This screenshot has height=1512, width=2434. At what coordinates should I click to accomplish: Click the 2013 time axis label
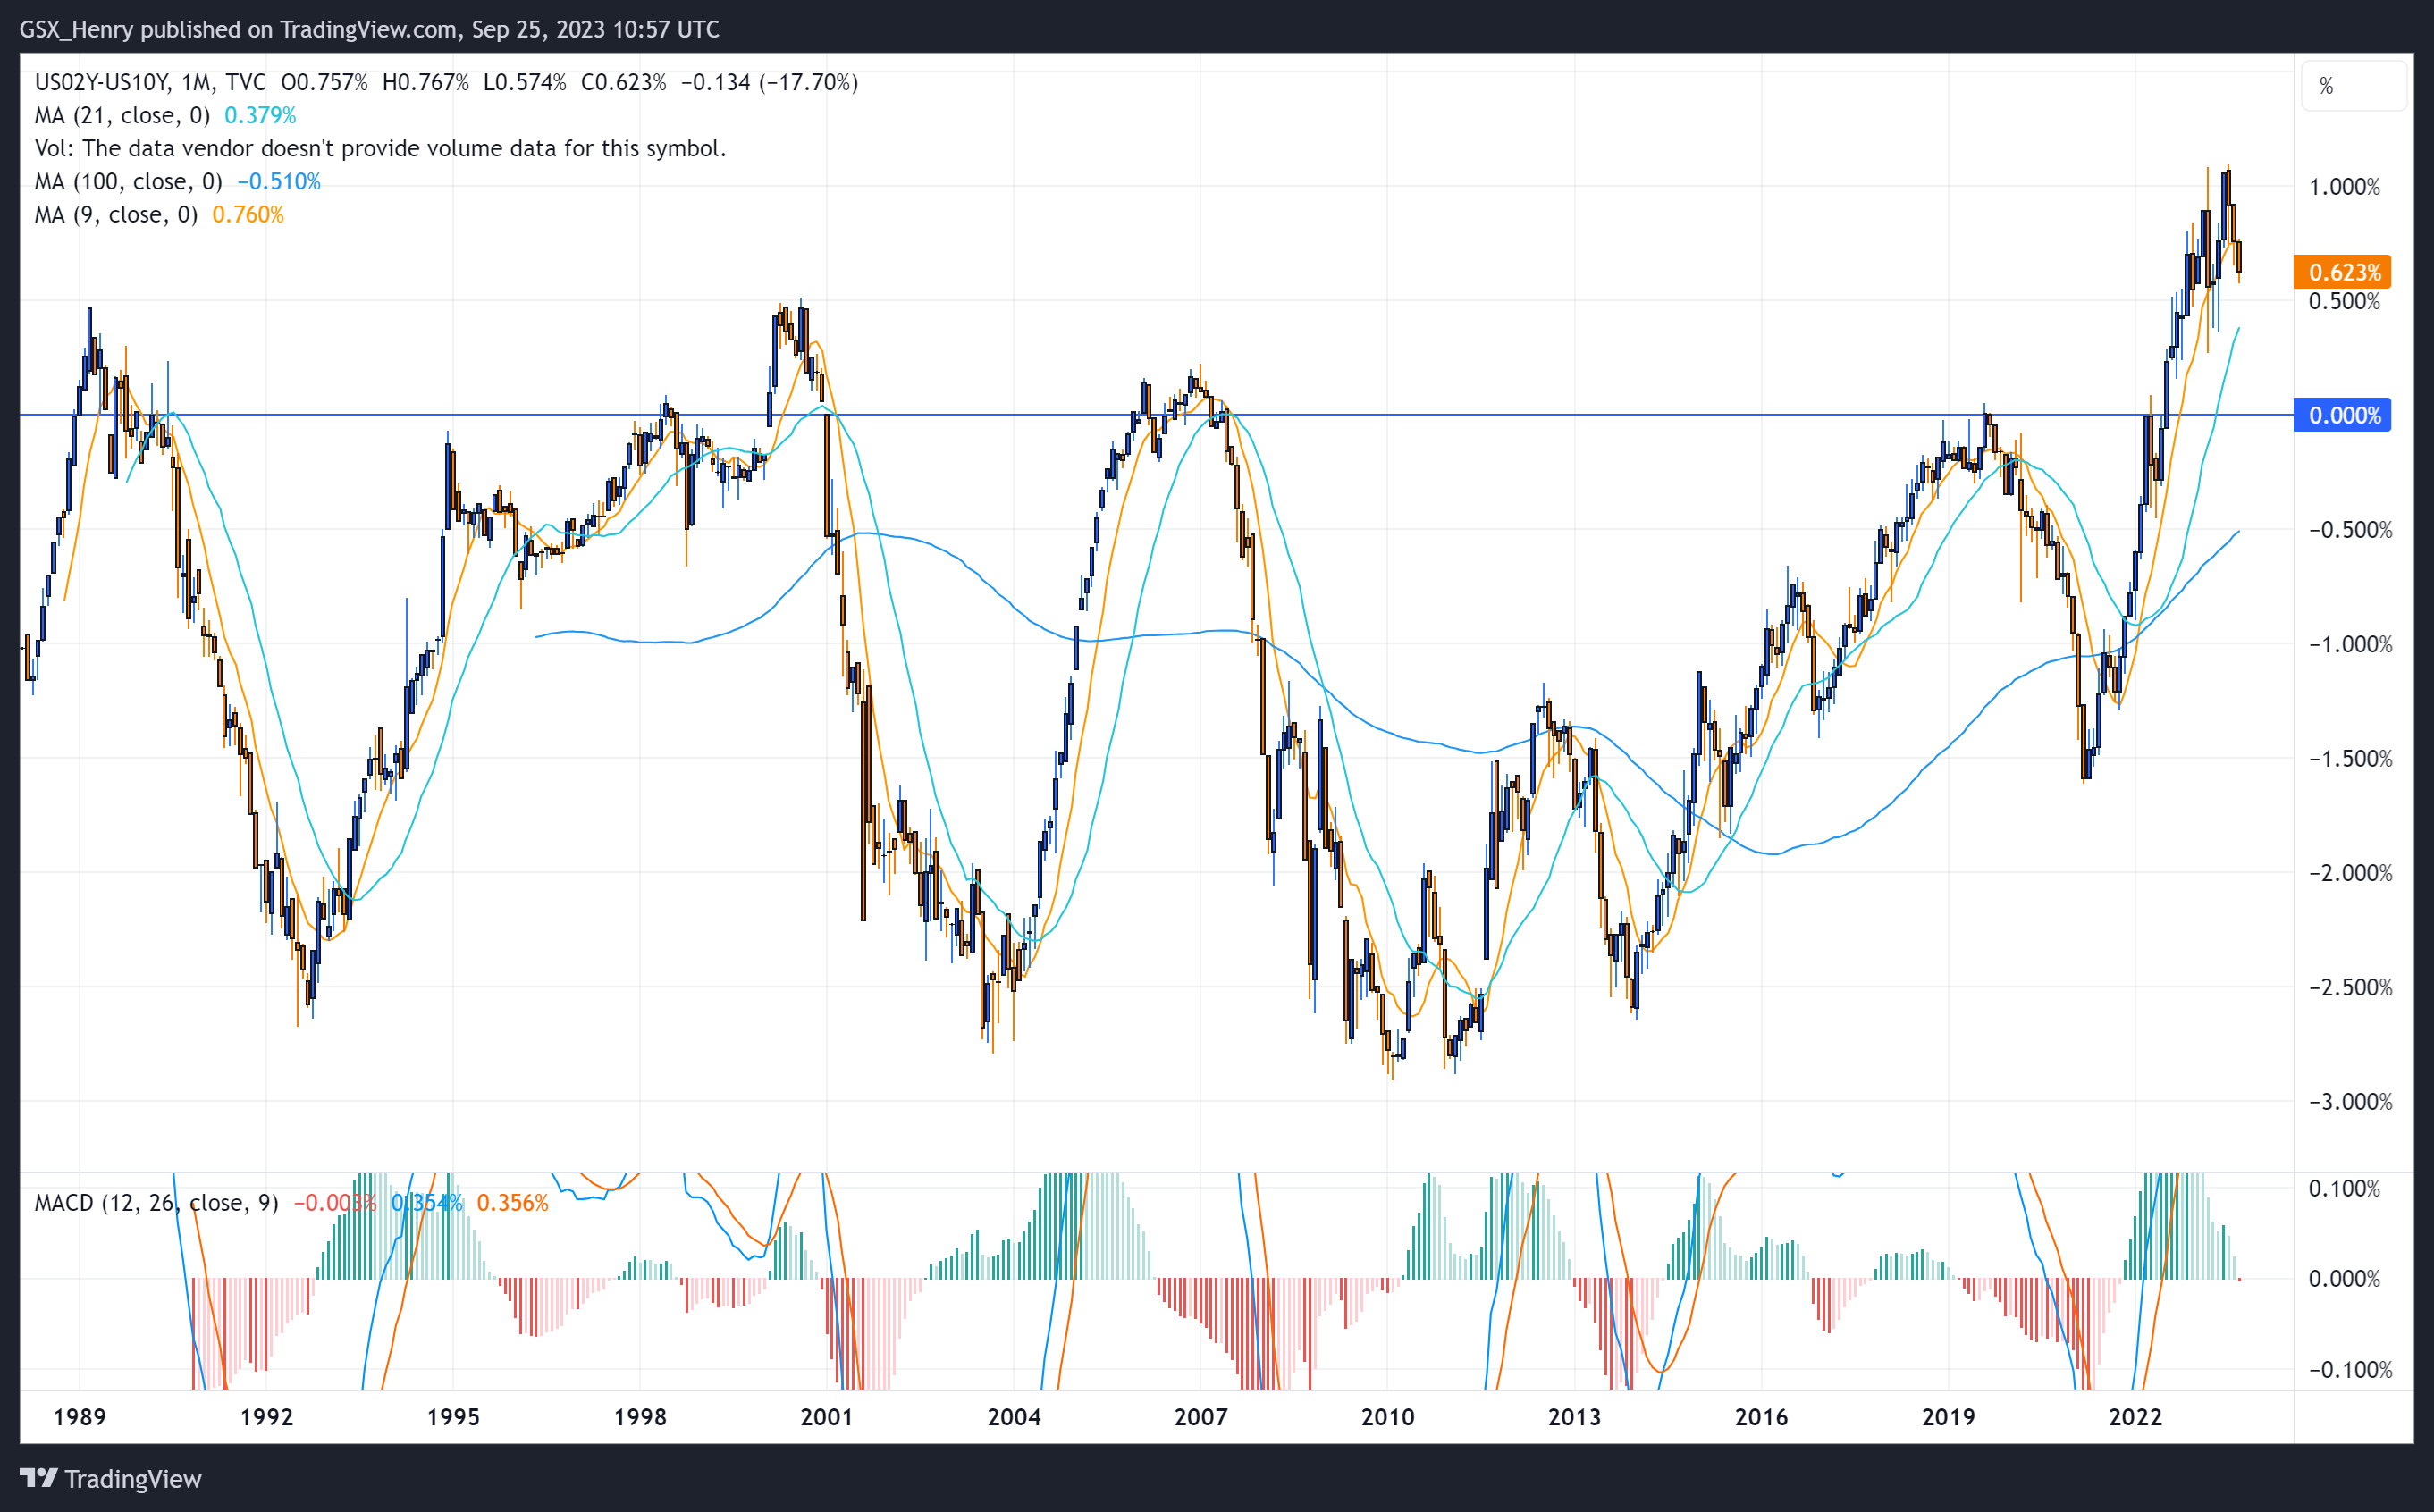coord(1574,1416)
